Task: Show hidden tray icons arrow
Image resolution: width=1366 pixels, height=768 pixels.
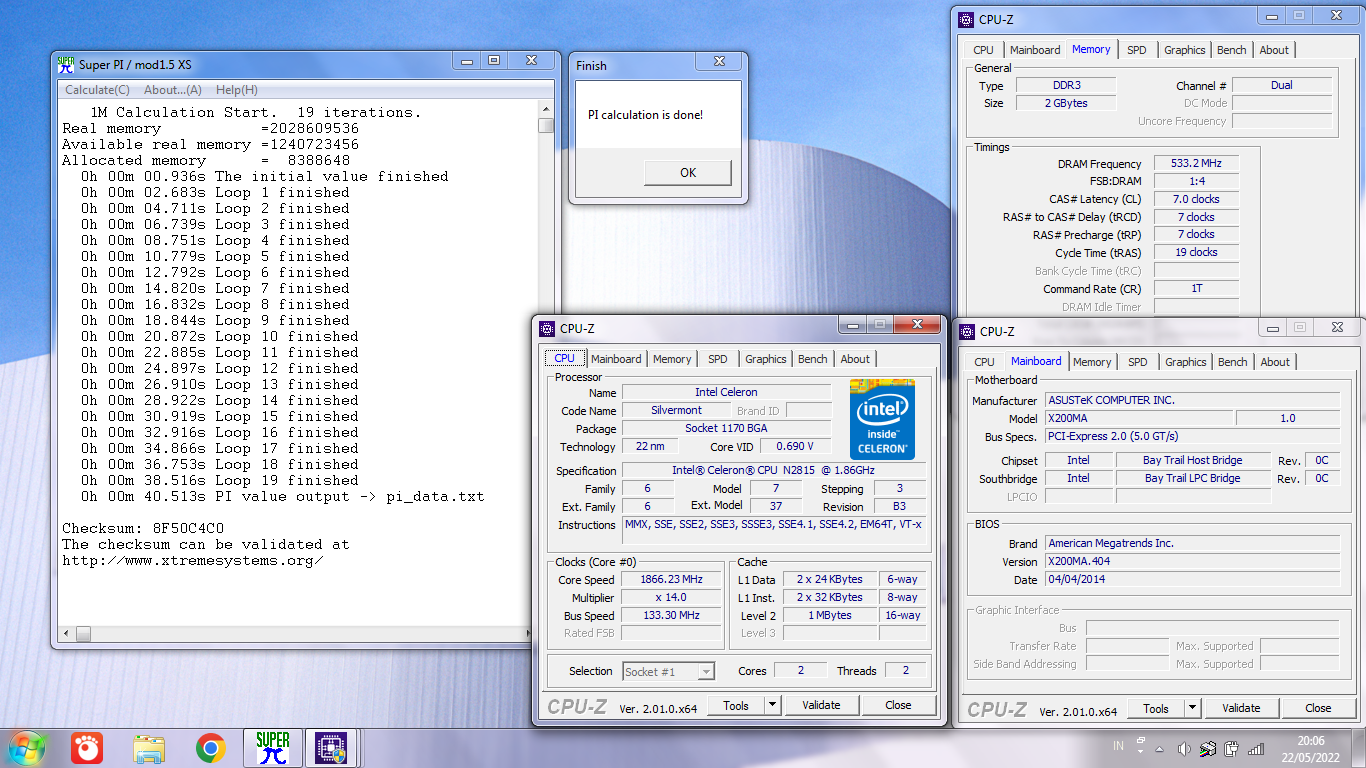Action: point(1161,748)
